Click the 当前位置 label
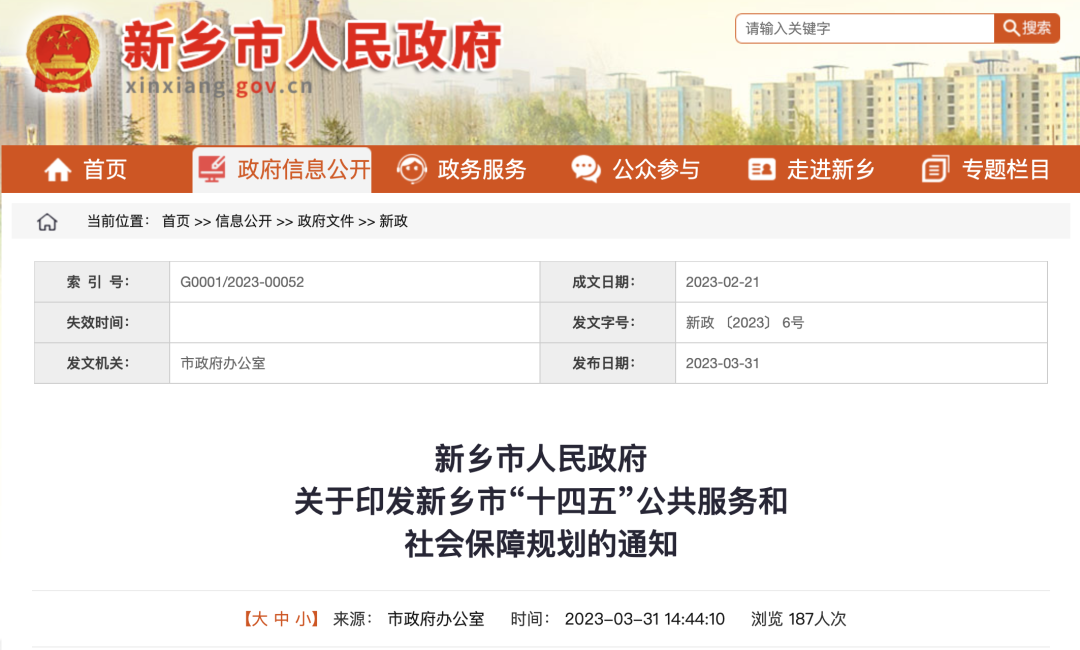Viewport: 1080px width, 650px height. (x=118, y=221)
